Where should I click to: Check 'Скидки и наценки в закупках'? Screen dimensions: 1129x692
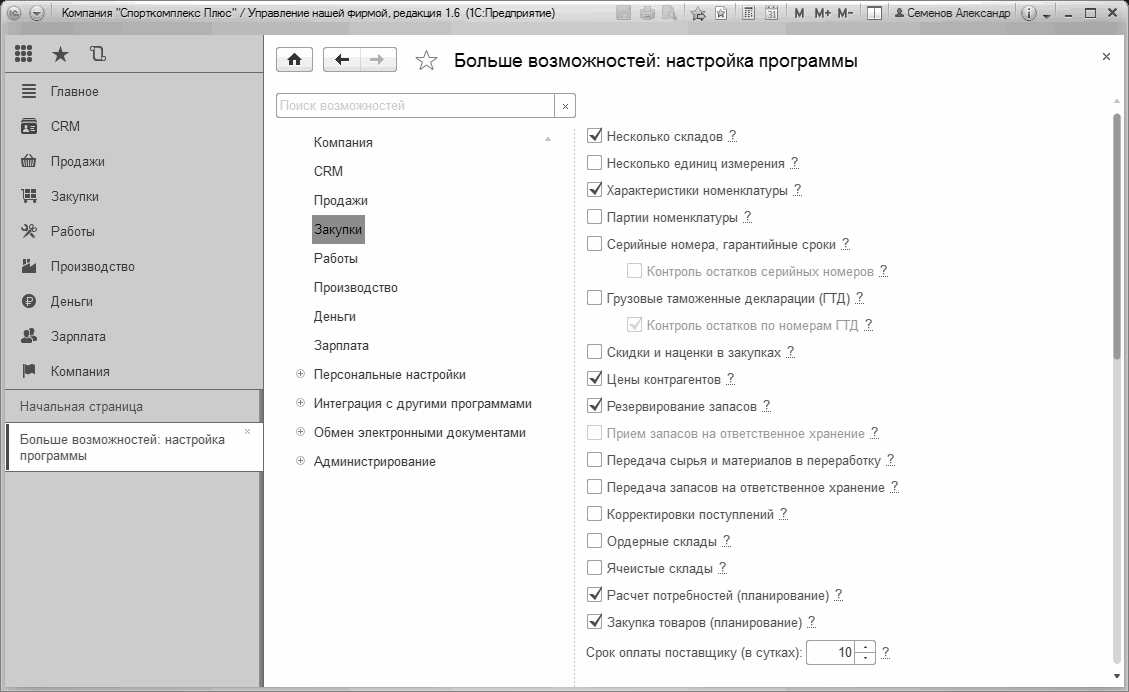pos(594,351)
